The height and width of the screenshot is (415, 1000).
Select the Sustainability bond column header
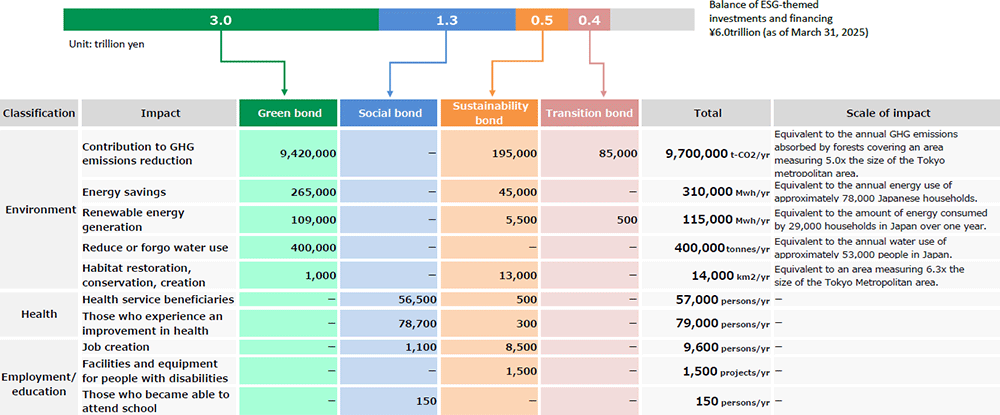click(x=490, y=113)
